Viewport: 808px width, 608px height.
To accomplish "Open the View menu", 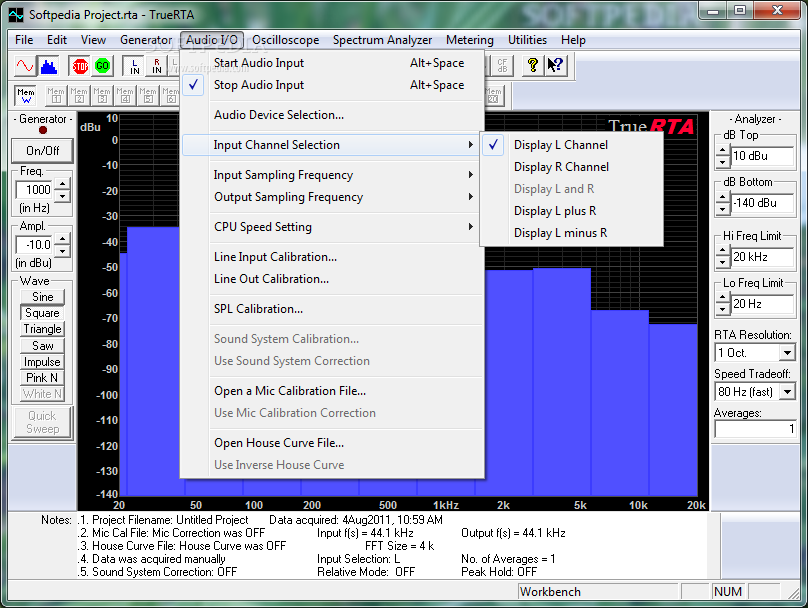I will 93,40.
